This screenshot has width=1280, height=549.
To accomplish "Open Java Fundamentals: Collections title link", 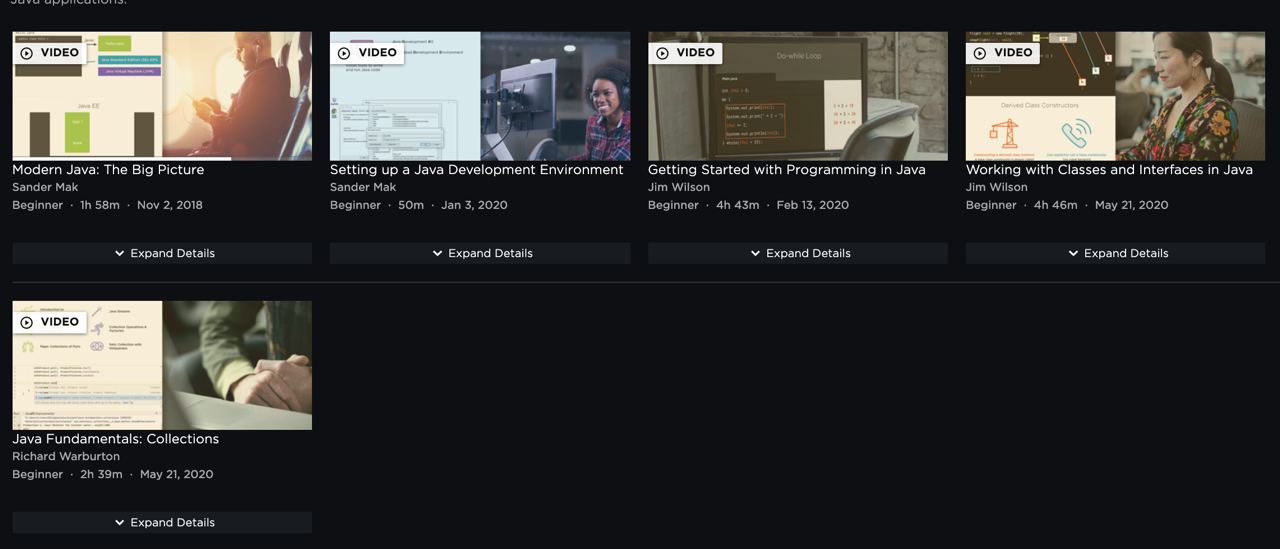I will click(115, 439).
